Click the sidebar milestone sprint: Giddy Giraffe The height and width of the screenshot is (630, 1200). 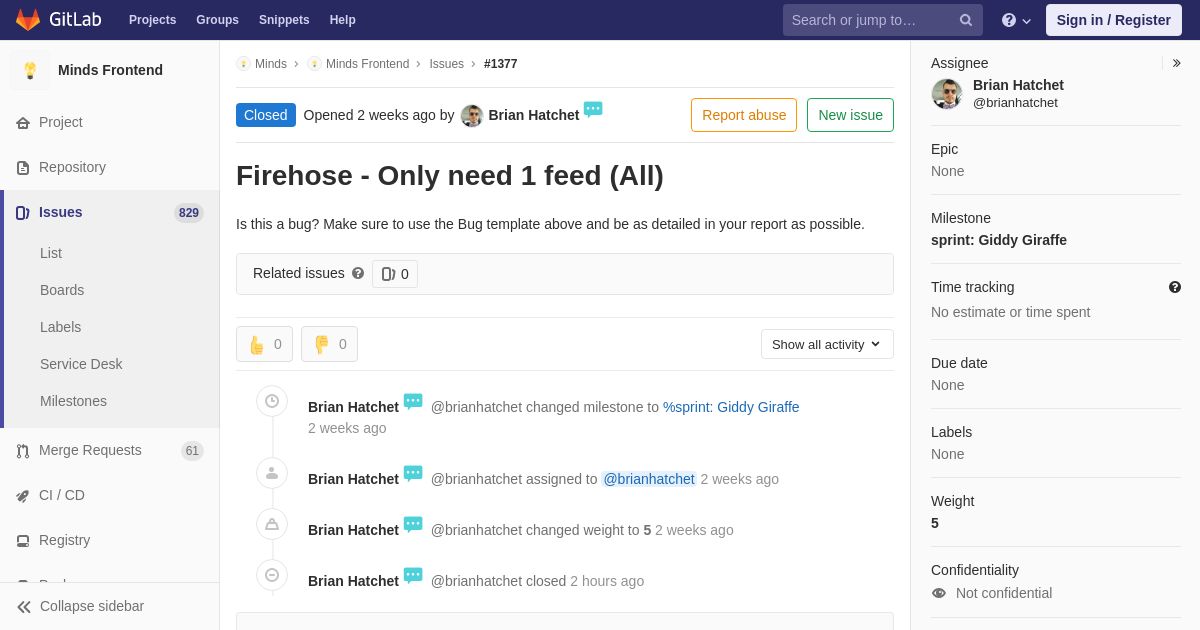pyautogui.click(x=999, y=240)
